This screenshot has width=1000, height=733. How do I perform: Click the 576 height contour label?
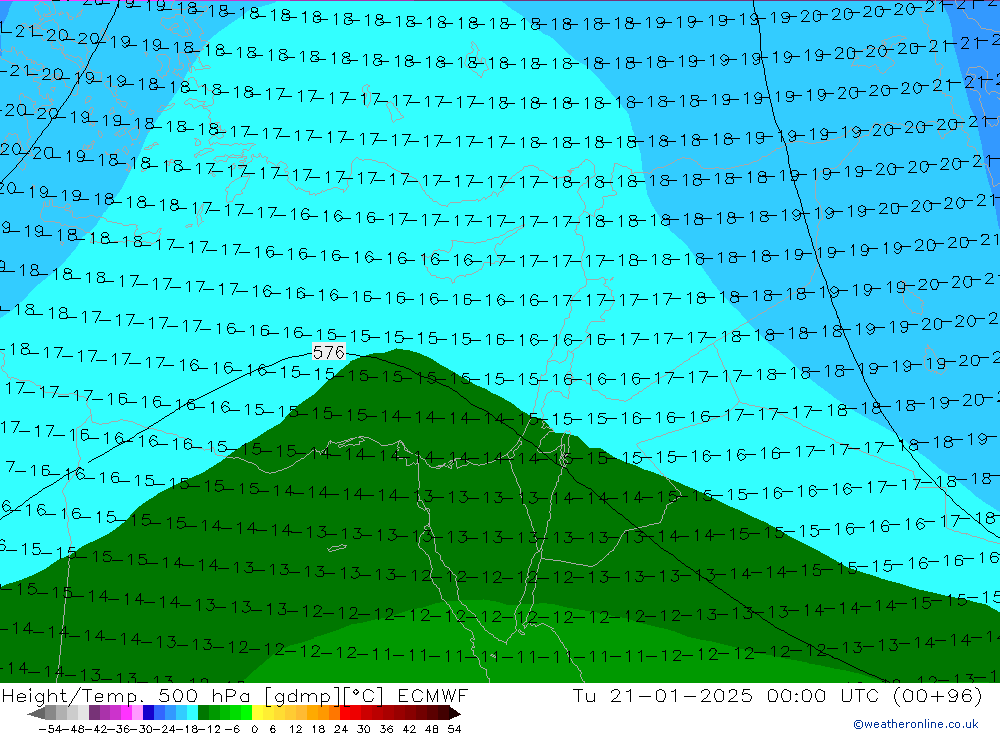click(328, 352)
